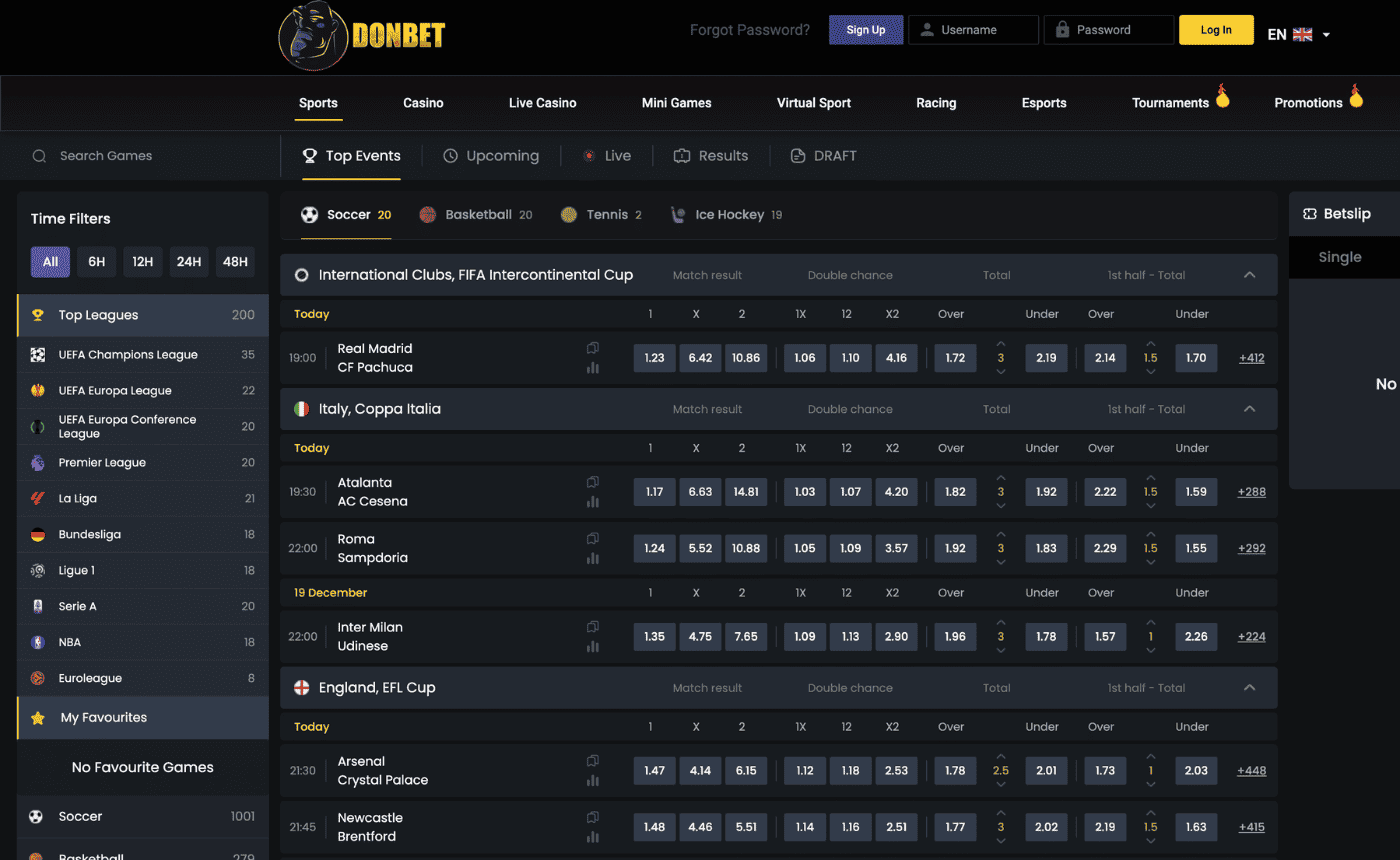The width and height of the screenshot is (1400, 860).
Task: Select the All time filter
Action: click(50, 262)
